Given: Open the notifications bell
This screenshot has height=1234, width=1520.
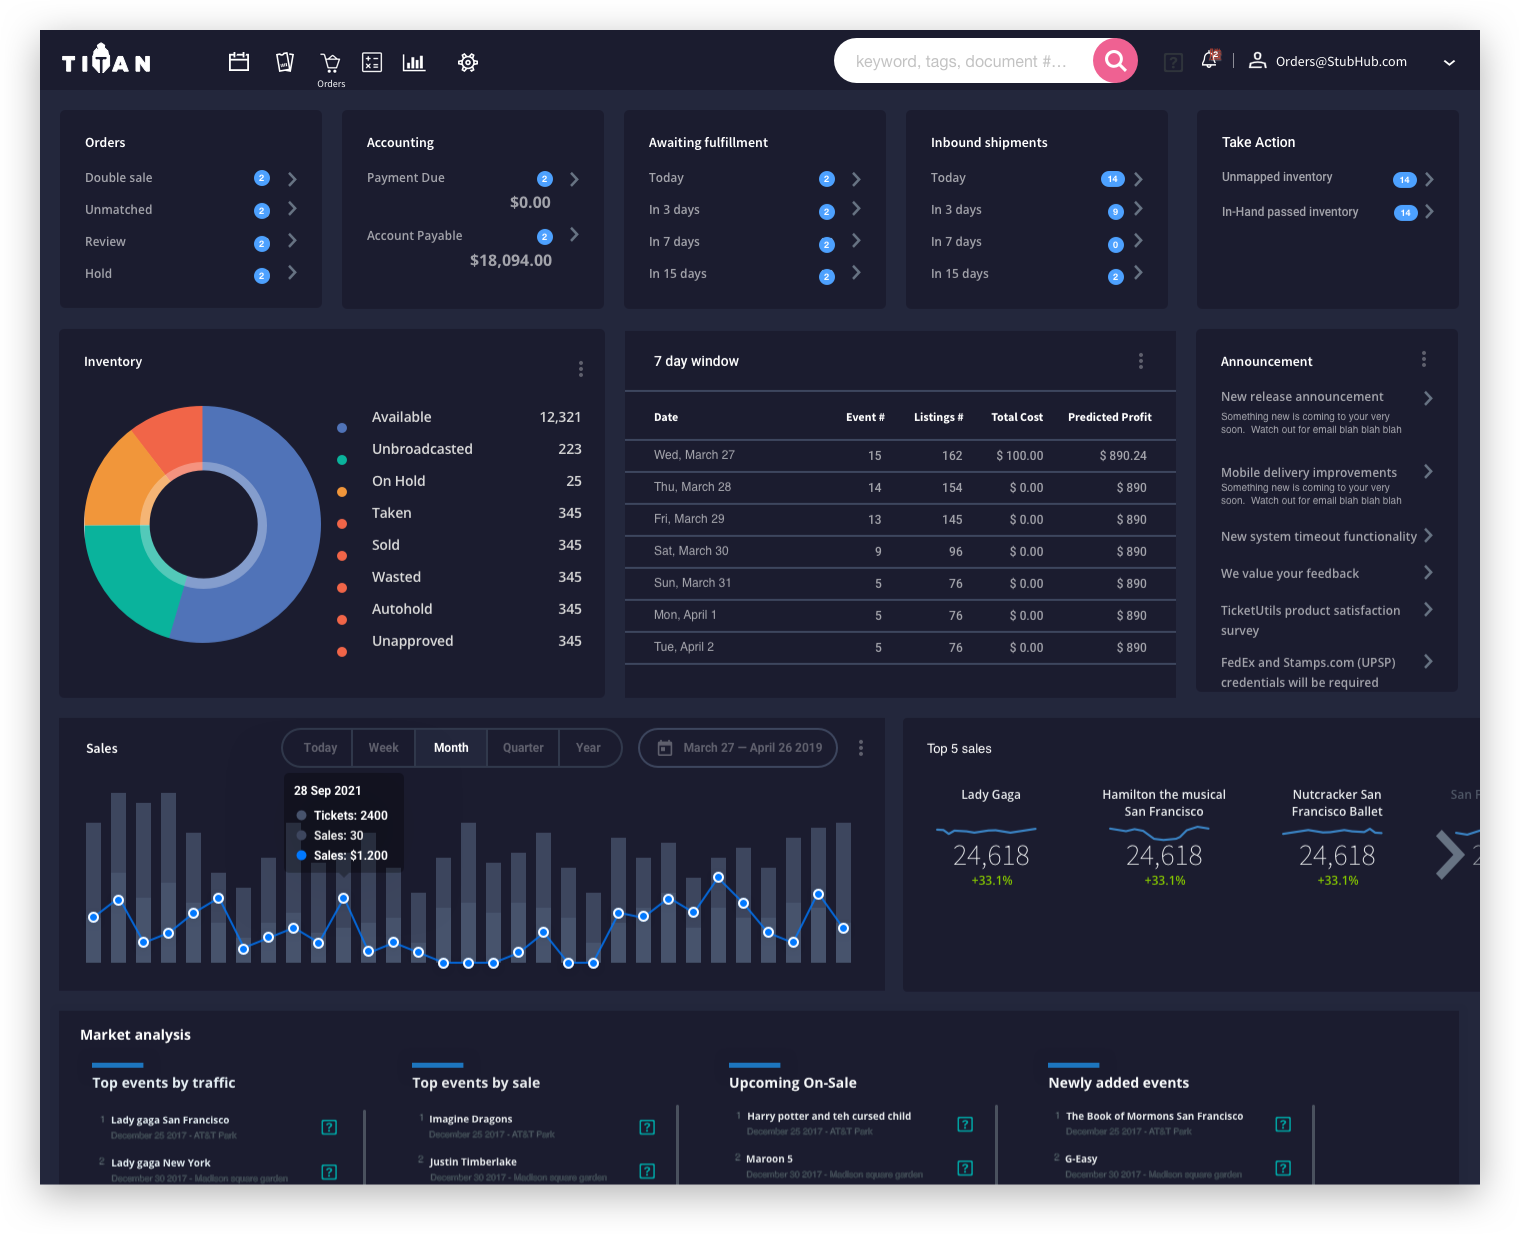Looking at the screenshot, I should click(x=1210, y=60).
